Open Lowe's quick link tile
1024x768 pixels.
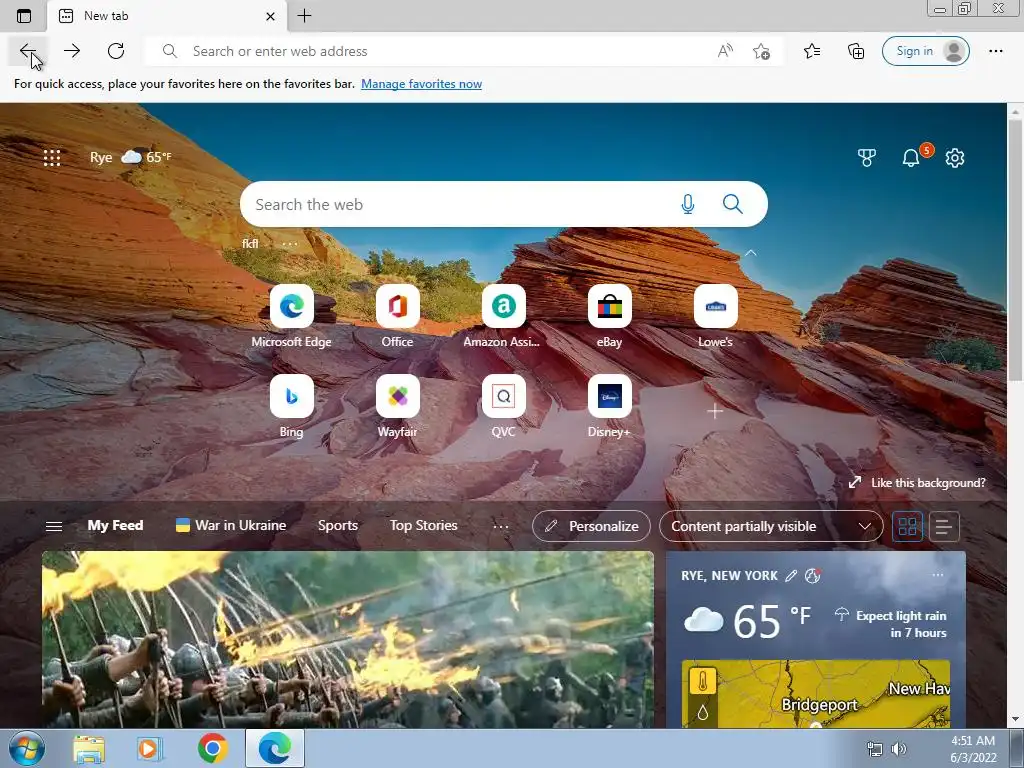coord(716,316)
